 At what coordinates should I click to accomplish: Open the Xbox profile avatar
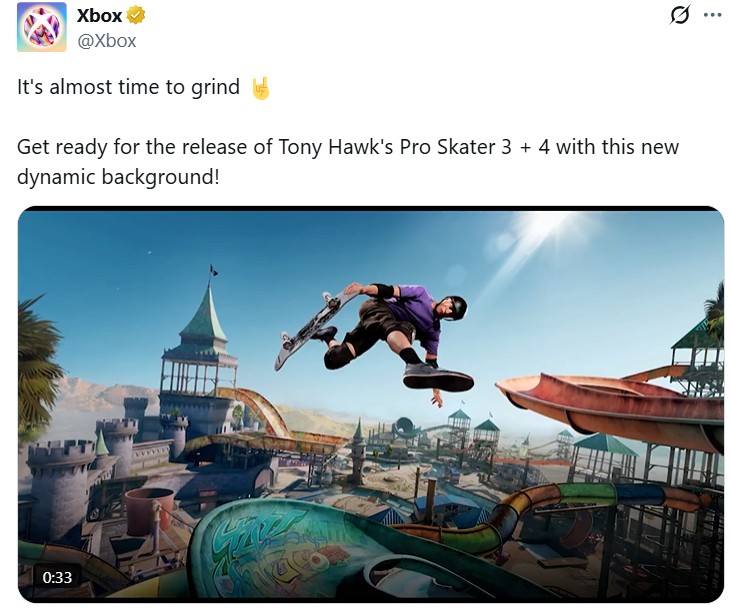(41, 27)
